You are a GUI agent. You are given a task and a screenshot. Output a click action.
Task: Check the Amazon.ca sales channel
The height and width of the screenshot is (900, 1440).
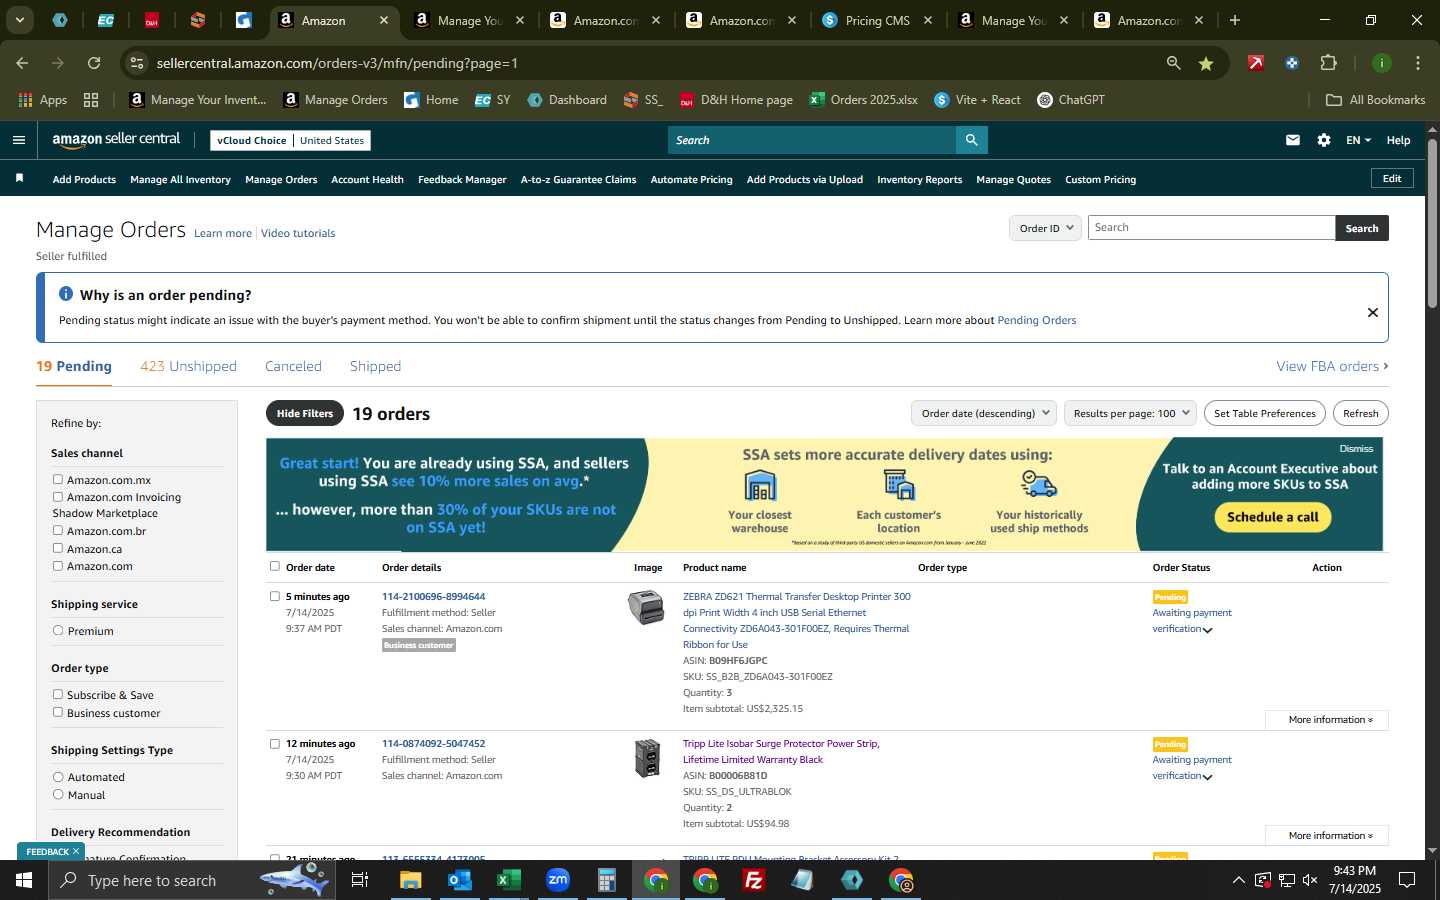pyautogui.click(x=58, y=549)
